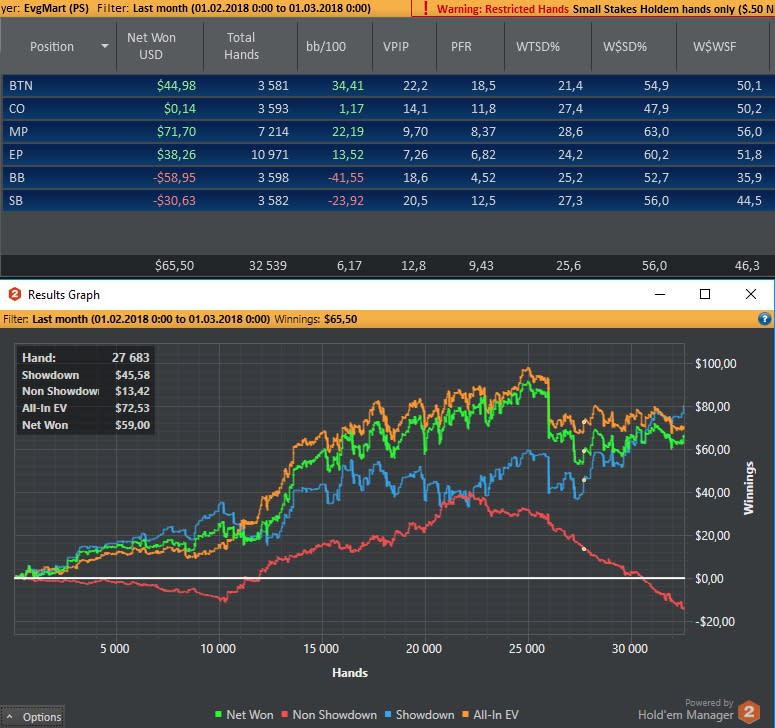Sort by Position column header
Viewport: 775px width, 728px height.
coord(52,46)
